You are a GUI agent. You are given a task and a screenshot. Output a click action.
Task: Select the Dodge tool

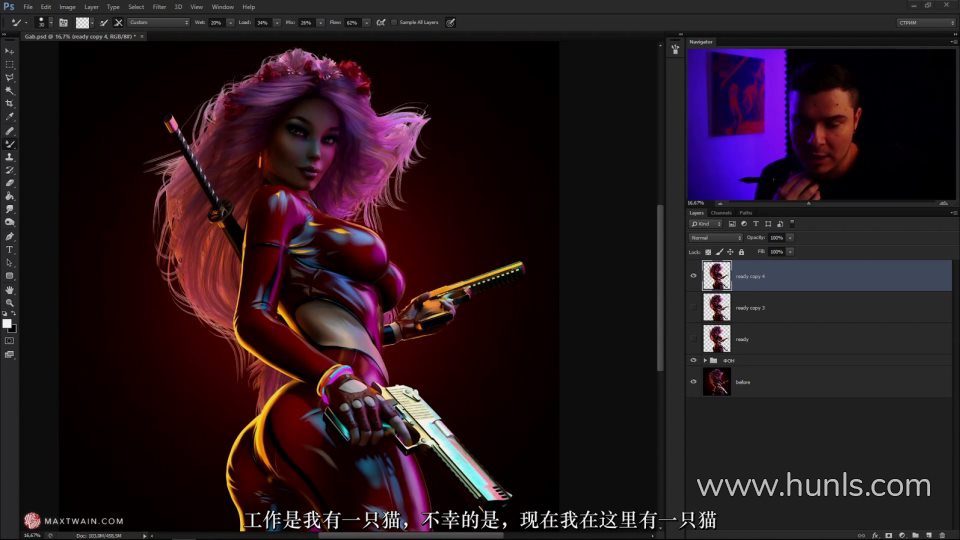[x=9, y=222]
